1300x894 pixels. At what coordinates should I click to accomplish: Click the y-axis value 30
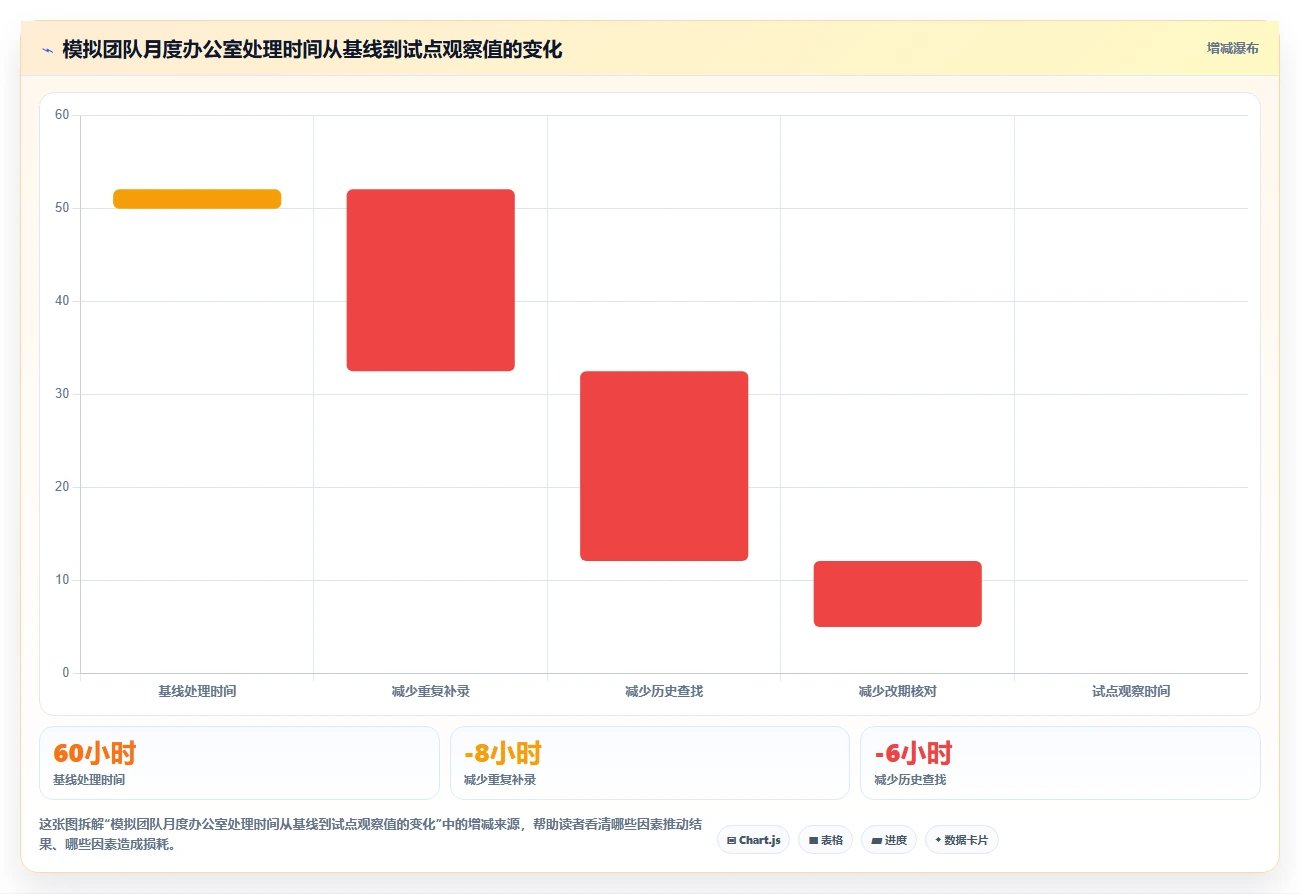(62, 394)
